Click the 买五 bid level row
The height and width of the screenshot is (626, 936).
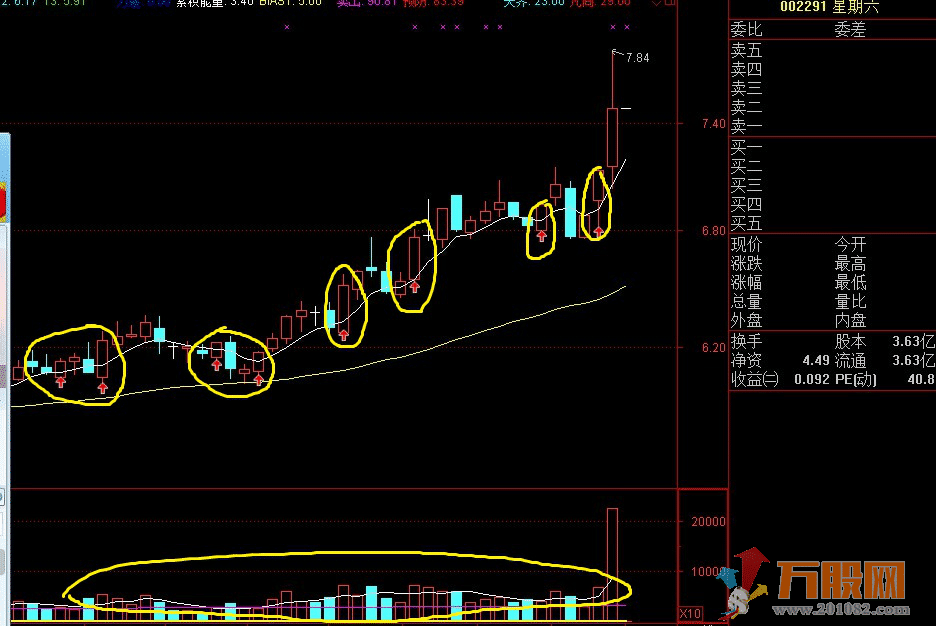coord(832,223)
